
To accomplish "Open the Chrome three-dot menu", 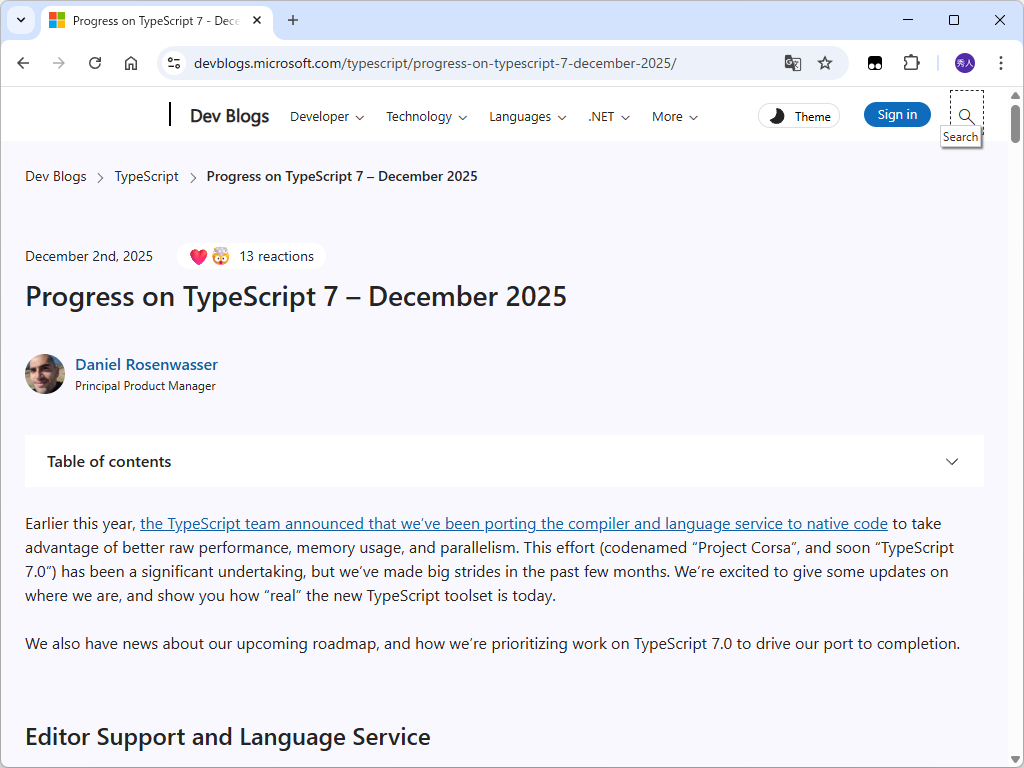I will point(1000,63).
